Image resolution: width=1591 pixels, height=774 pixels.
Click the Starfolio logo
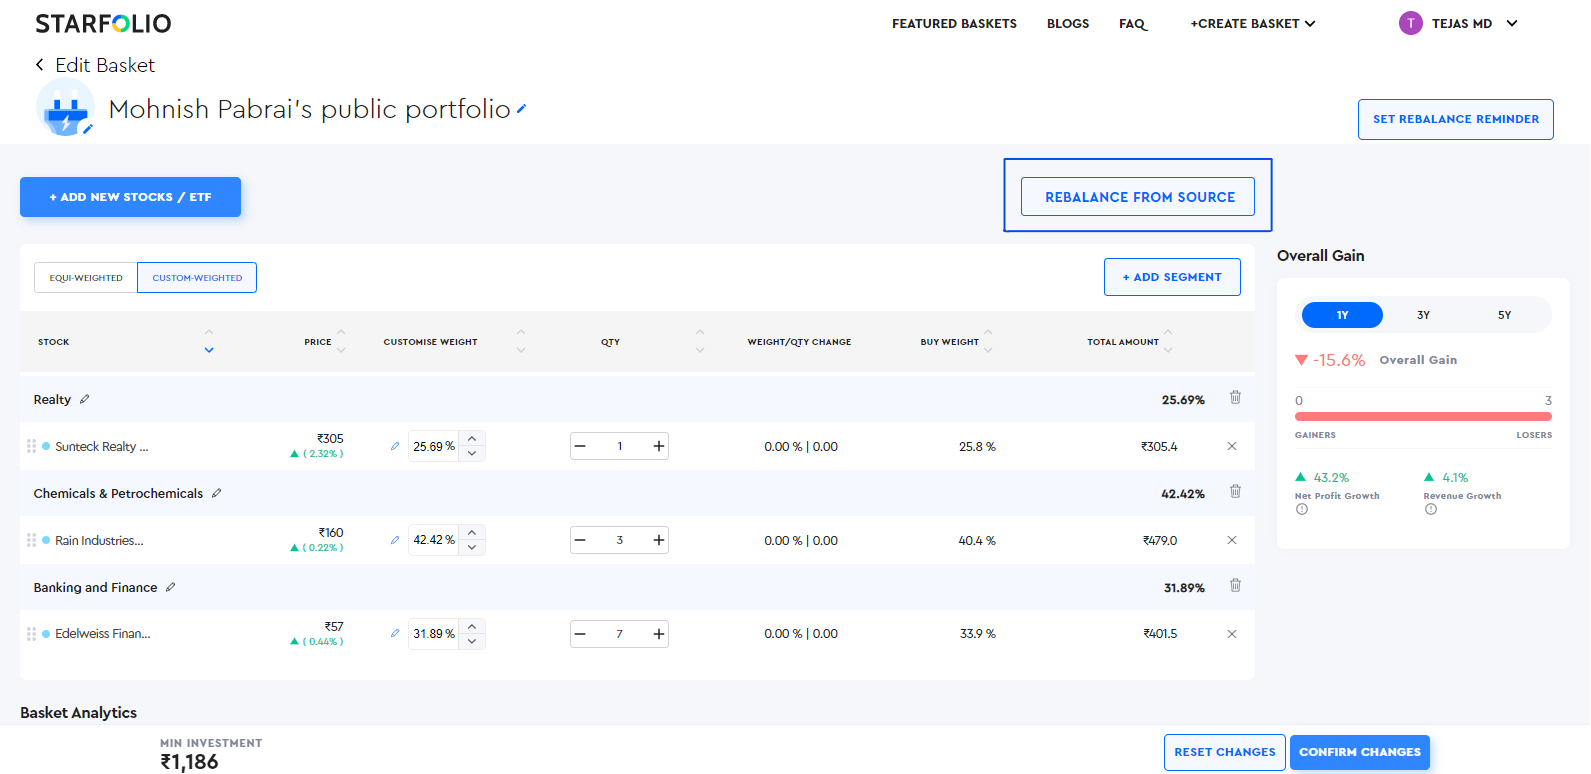[x=103, y=23]
